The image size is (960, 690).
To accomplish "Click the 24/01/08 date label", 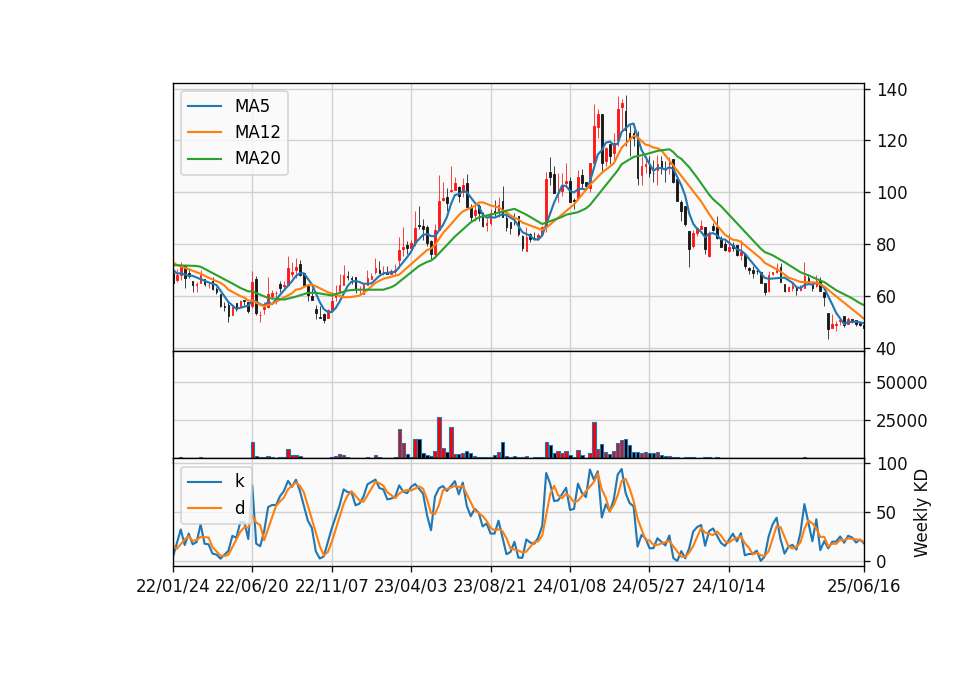I will click(570, 586).
